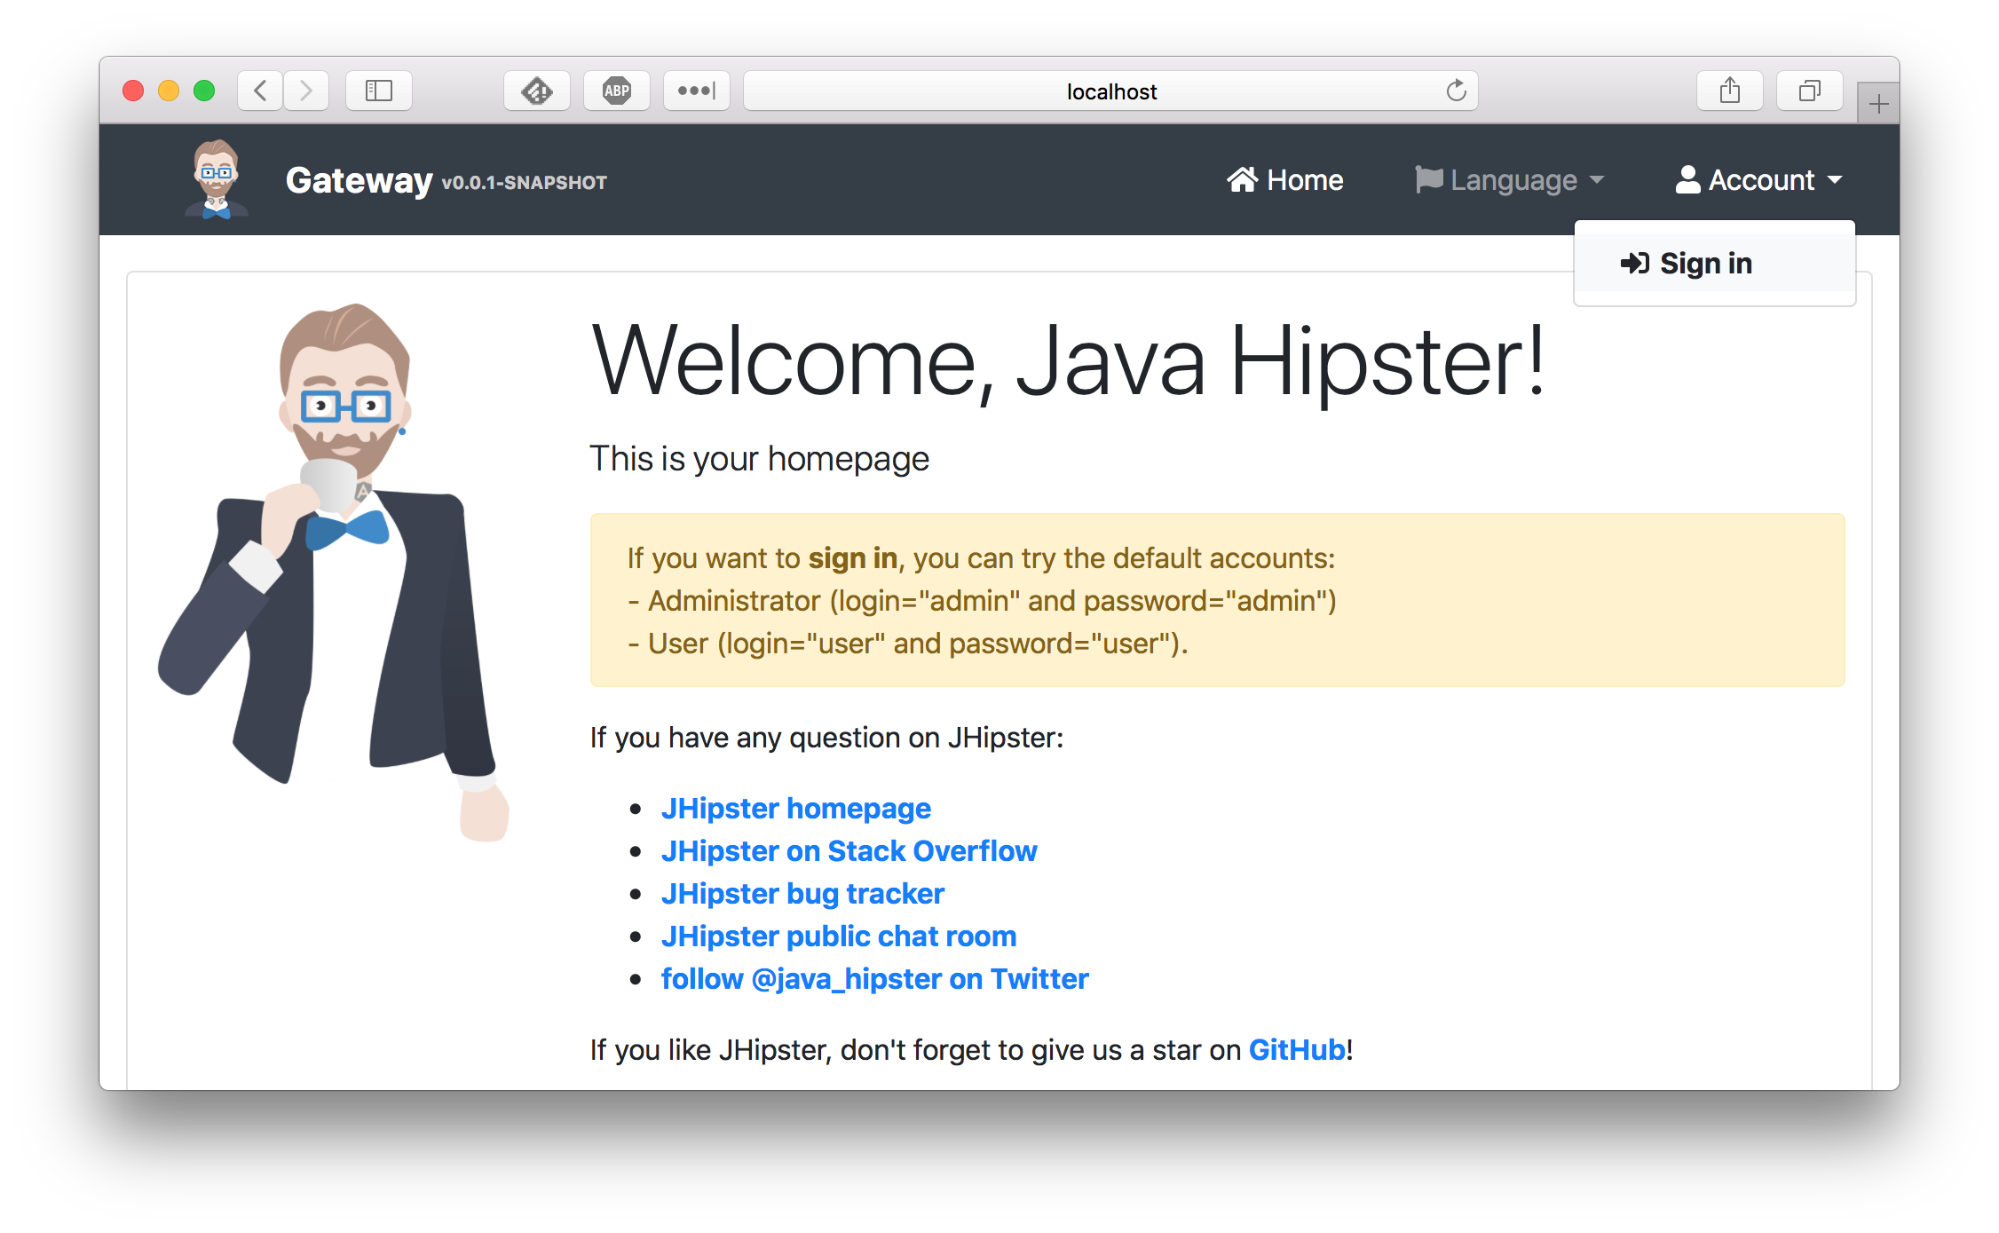Click the Account user icon

click(1688, 180)
